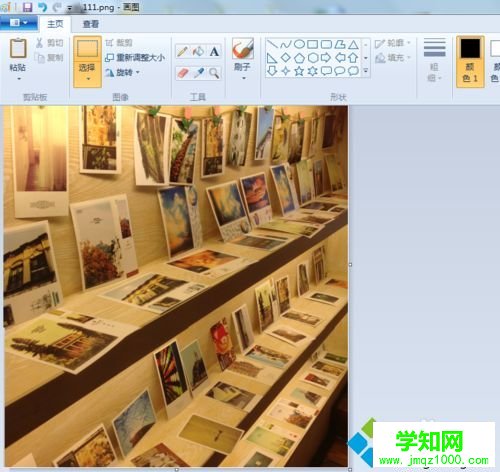Click the Redo arrow in quick access toolbar

(57, 7)
